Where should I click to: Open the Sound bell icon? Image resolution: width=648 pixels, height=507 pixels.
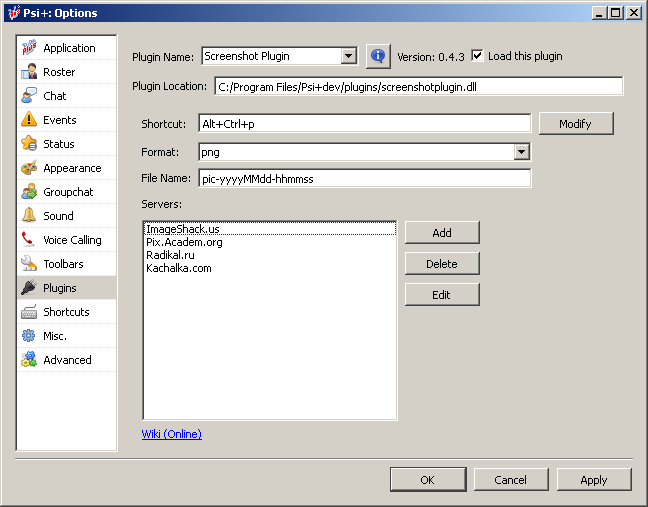[x=29, y=216]
